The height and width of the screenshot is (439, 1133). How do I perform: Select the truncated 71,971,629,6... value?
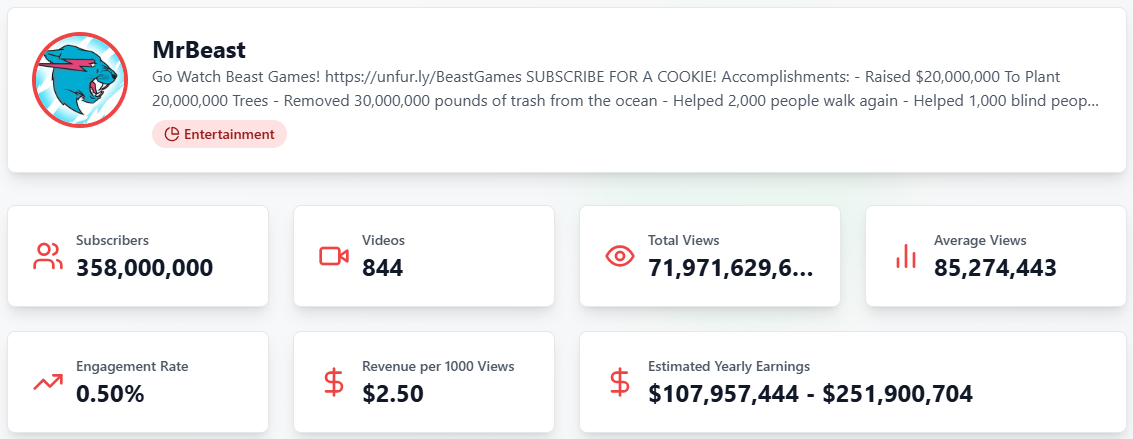coord(731,268)
